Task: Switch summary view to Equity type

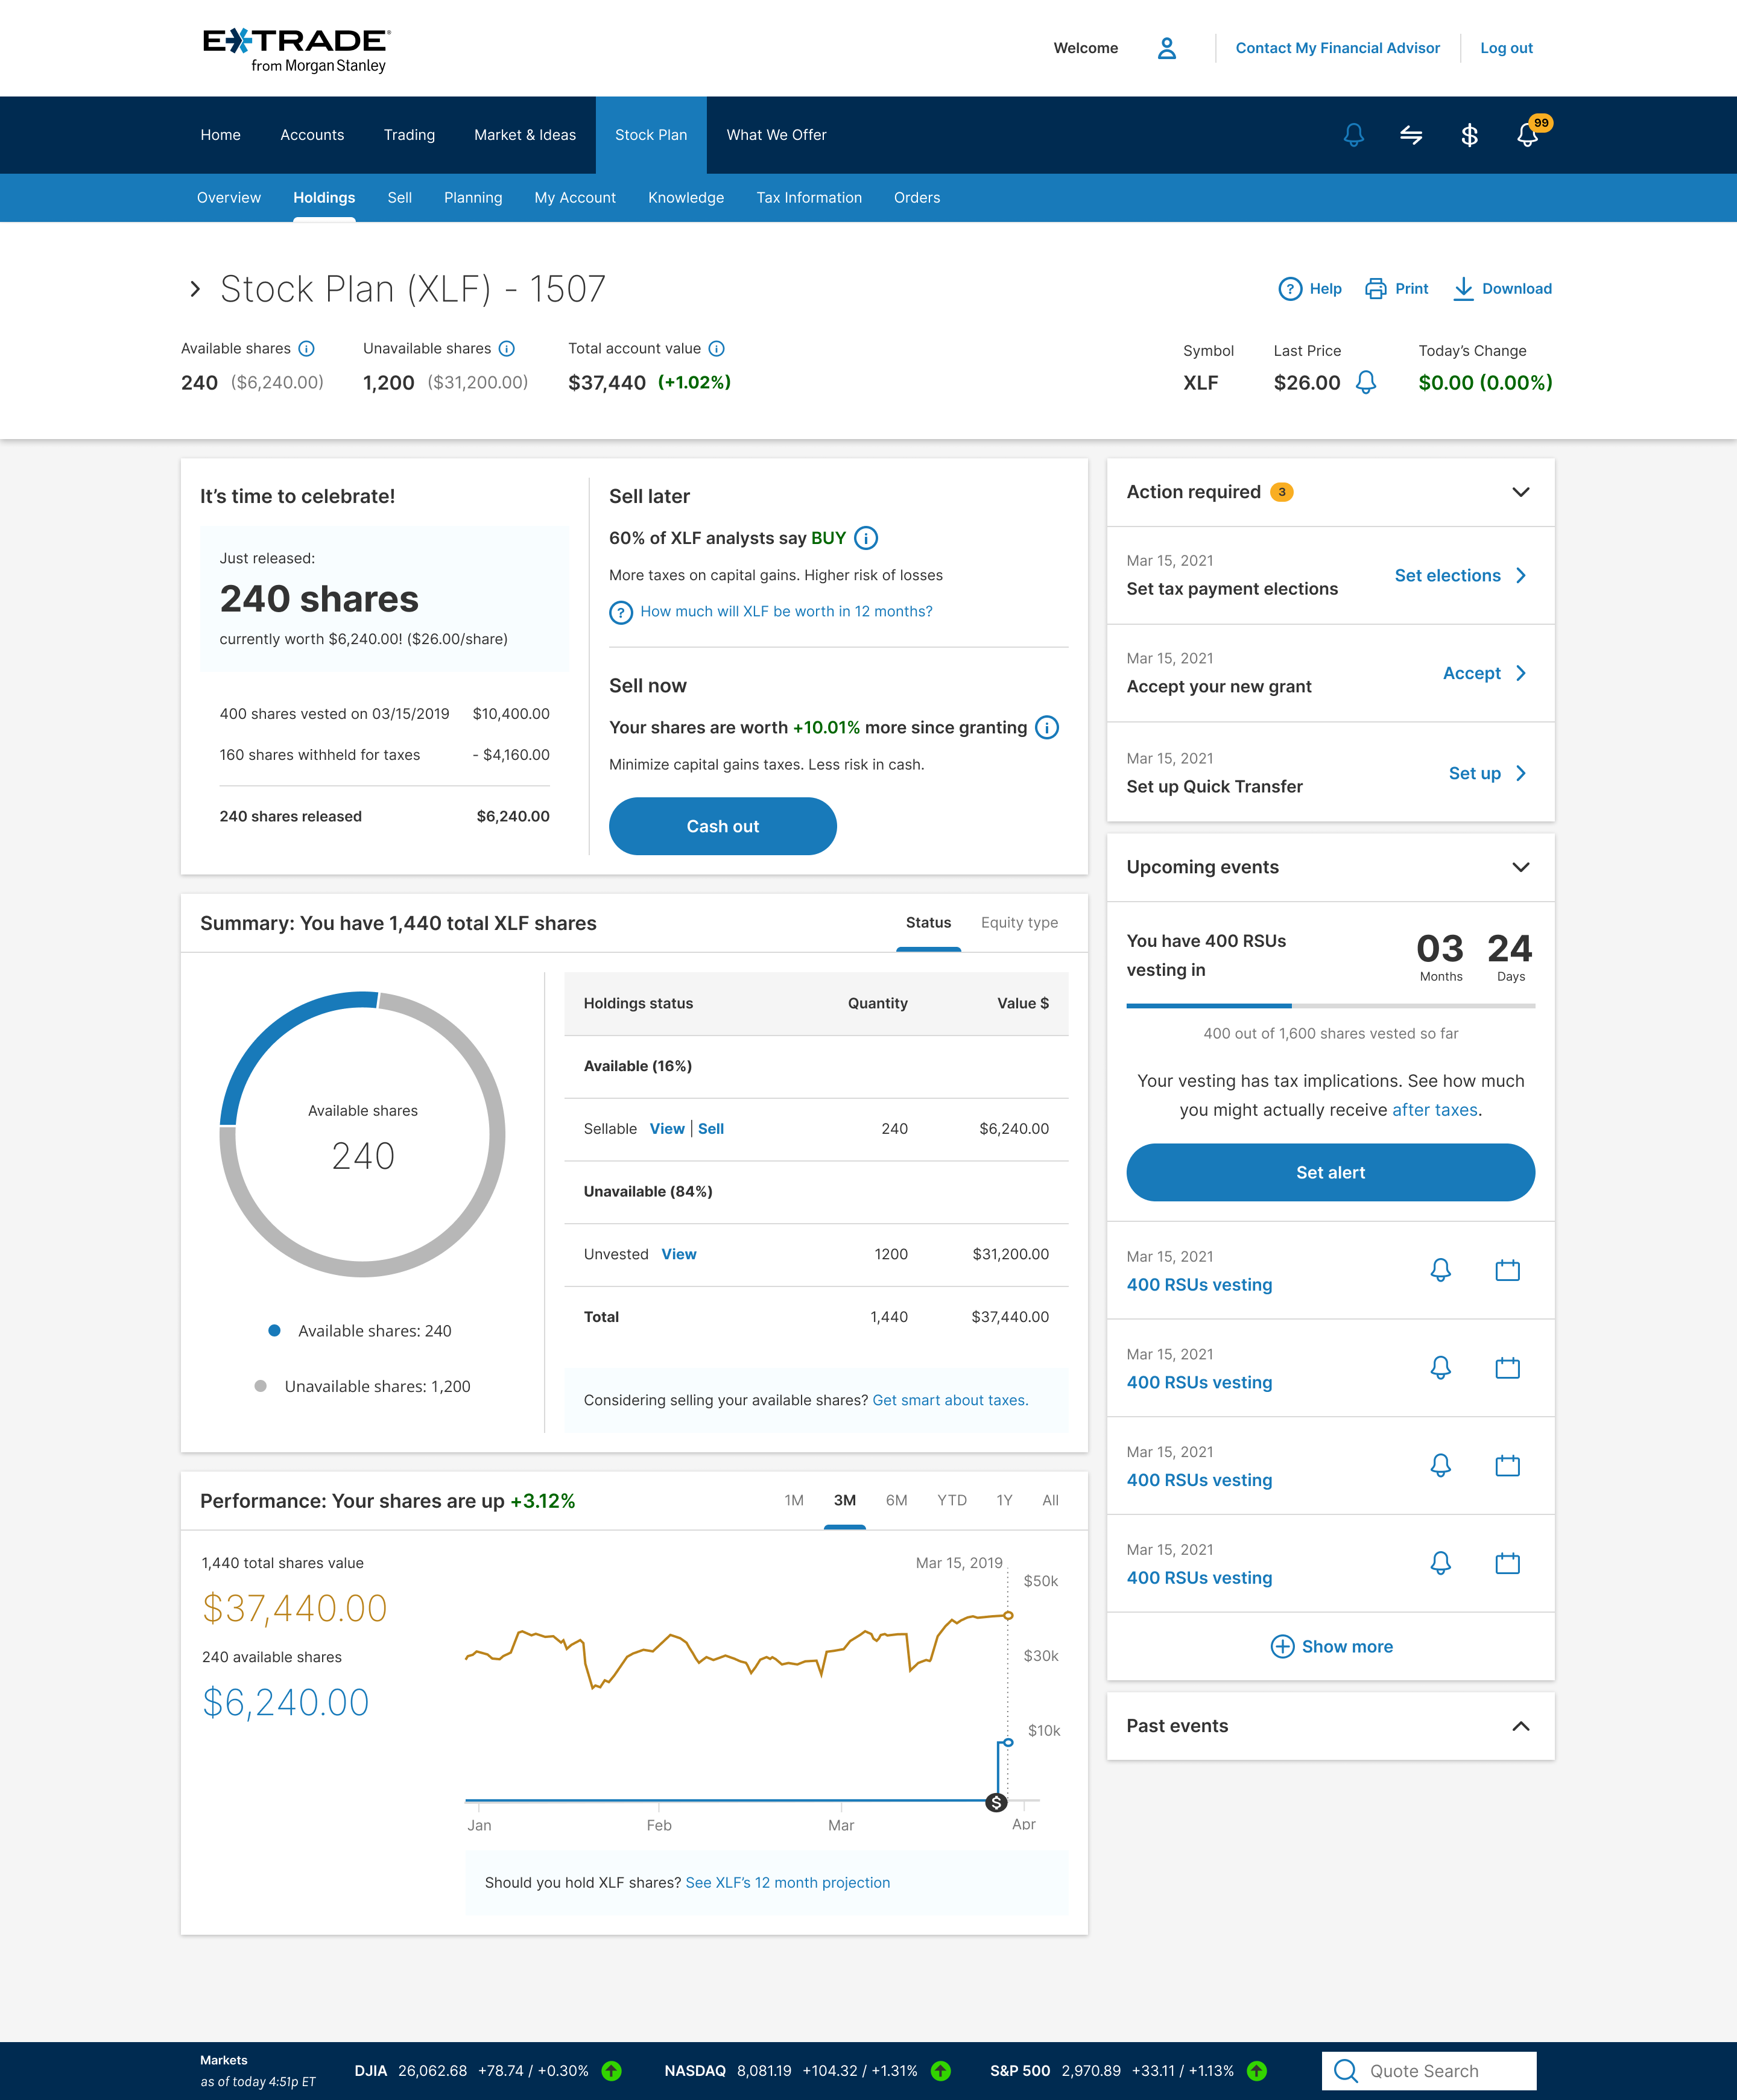Action: [x=1019, y=923]
